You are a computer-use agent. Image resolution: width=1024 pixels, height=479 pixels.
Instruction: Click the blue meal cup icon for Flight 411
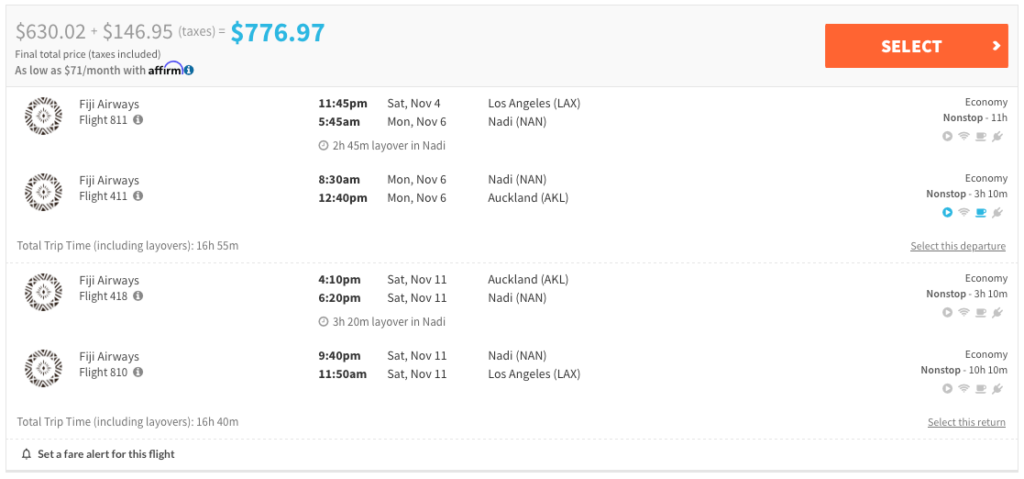click(980, 212)
